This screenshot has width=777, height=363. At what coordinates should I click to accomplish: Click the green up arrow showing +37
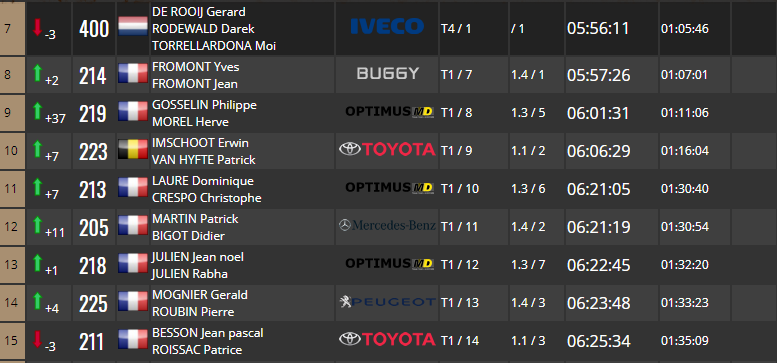pyautogui.click(x=37, y=111)
